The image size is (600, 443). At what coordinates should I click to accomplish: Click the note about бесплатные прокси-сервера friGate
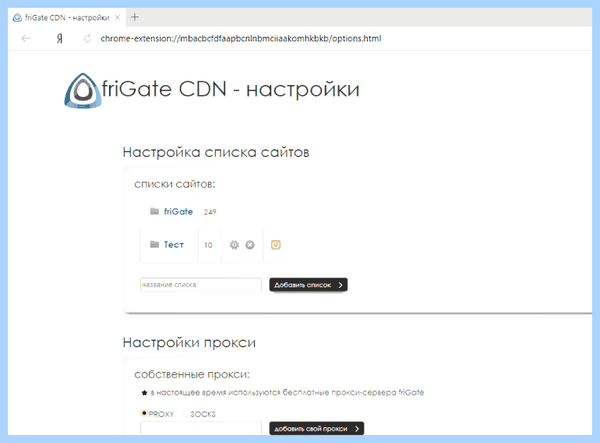[287, 393]
